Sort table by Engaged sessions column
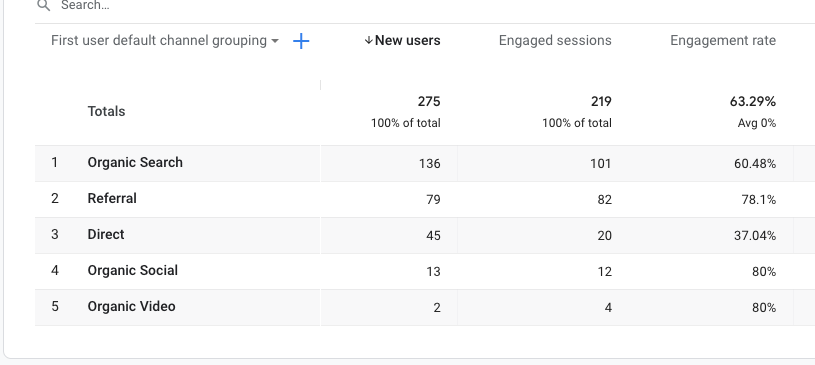This screenshot has height=365, width=815. (x=555, y=41)
